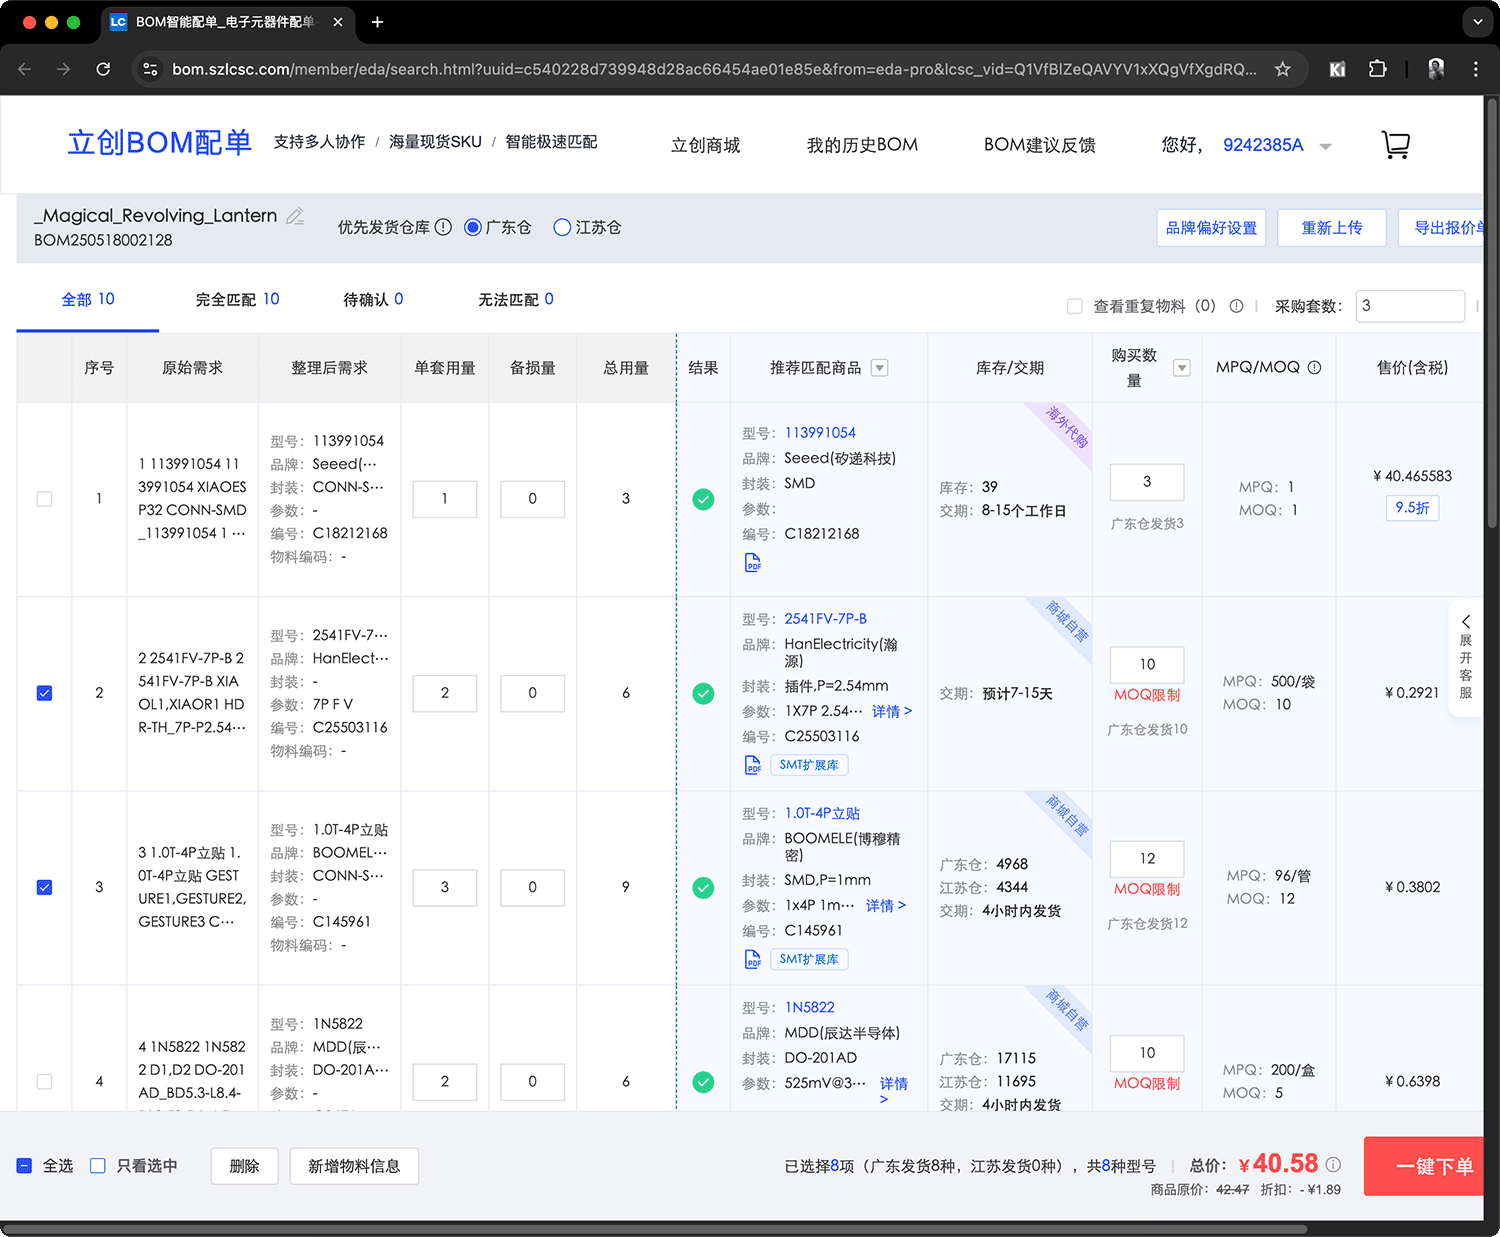Image resolution: width=1500 pixels, height=1237 pixels.
Task: Open a new browser tab
Action: (x=377, y=22)
